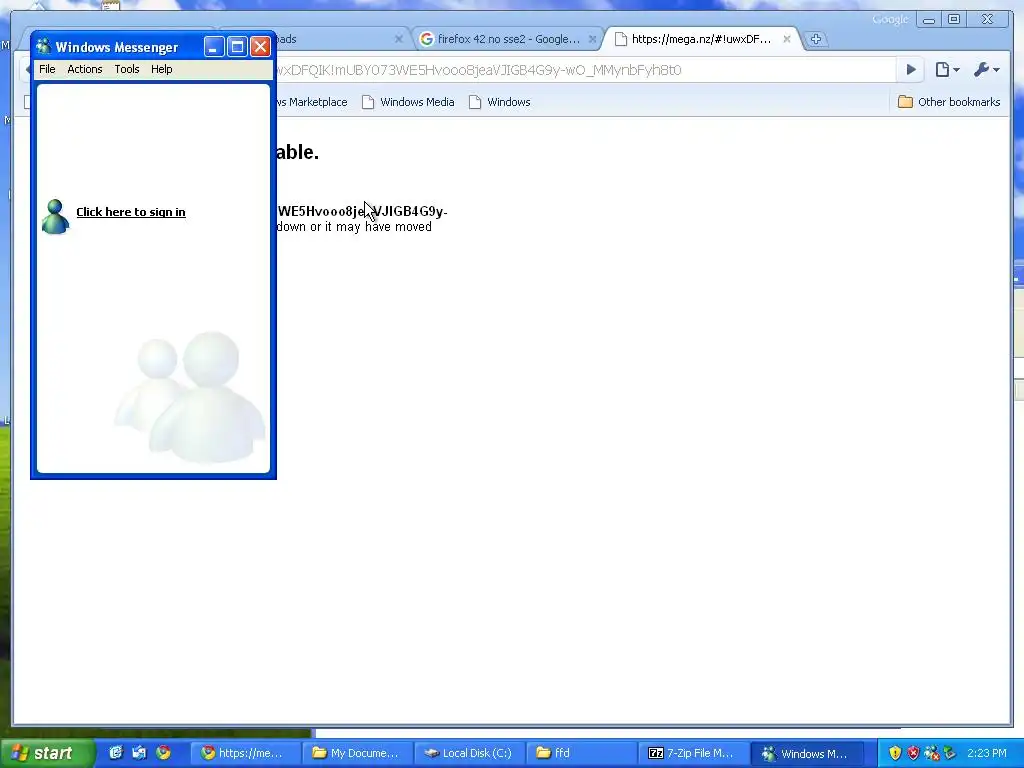Click the Windows Messenger taskbar button
The height and width of the screenshot is (768, 1024).
(807, 753)
